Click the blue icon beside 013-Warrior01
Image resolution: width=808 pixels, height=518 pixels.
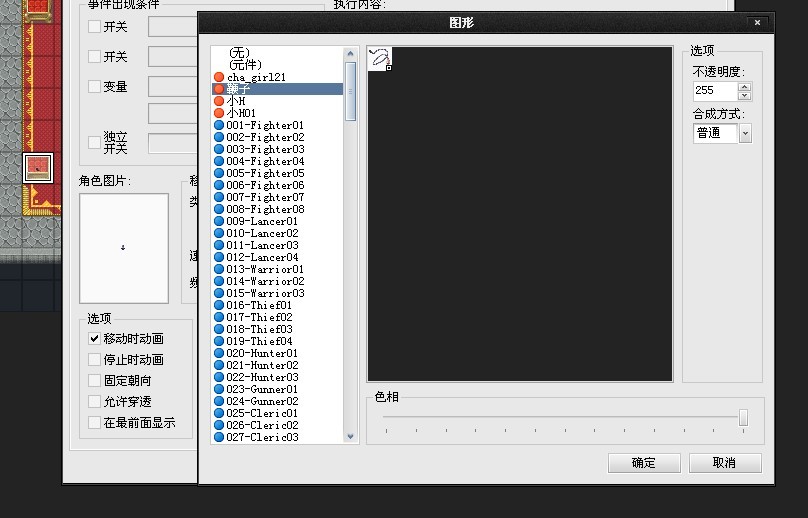pos(218,269)
